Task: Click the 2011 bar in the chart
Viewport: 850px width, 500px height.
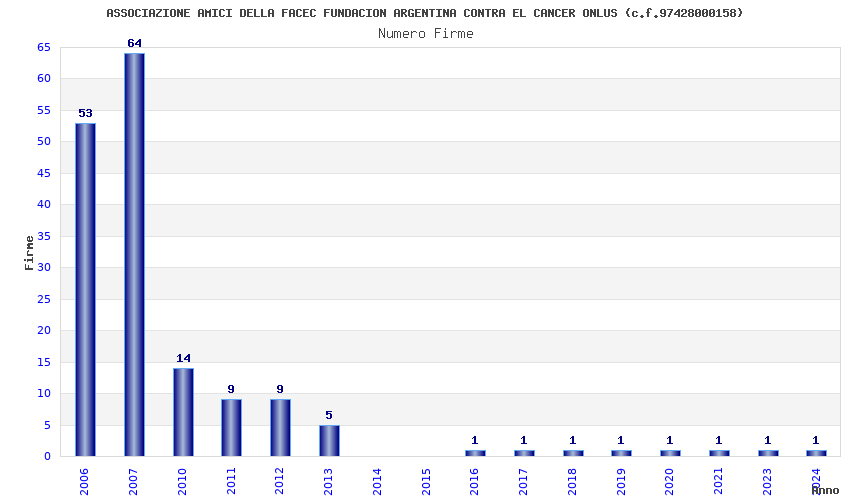Action: tap(231, 428)
